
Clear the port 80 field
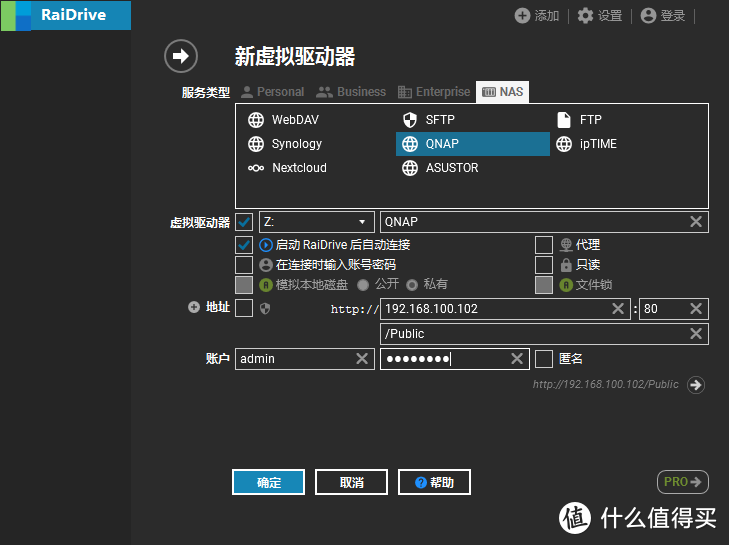pos(696,309)
